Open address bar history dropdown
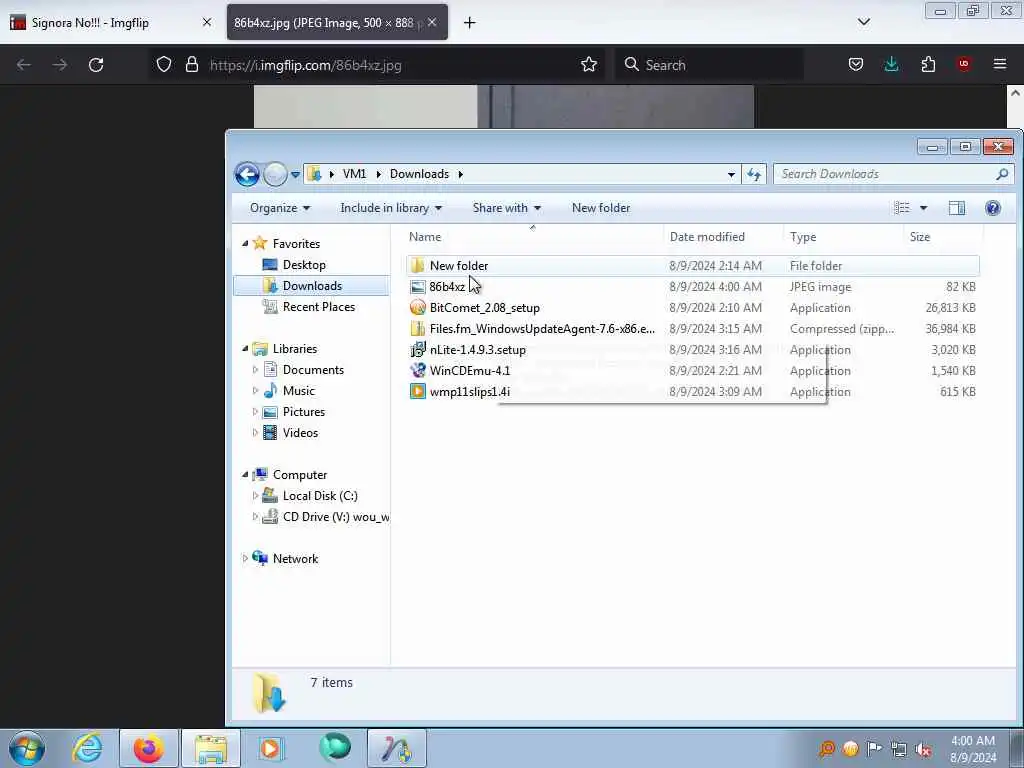The height and width of the screenshot is (768, 1024). click(731, 174)
